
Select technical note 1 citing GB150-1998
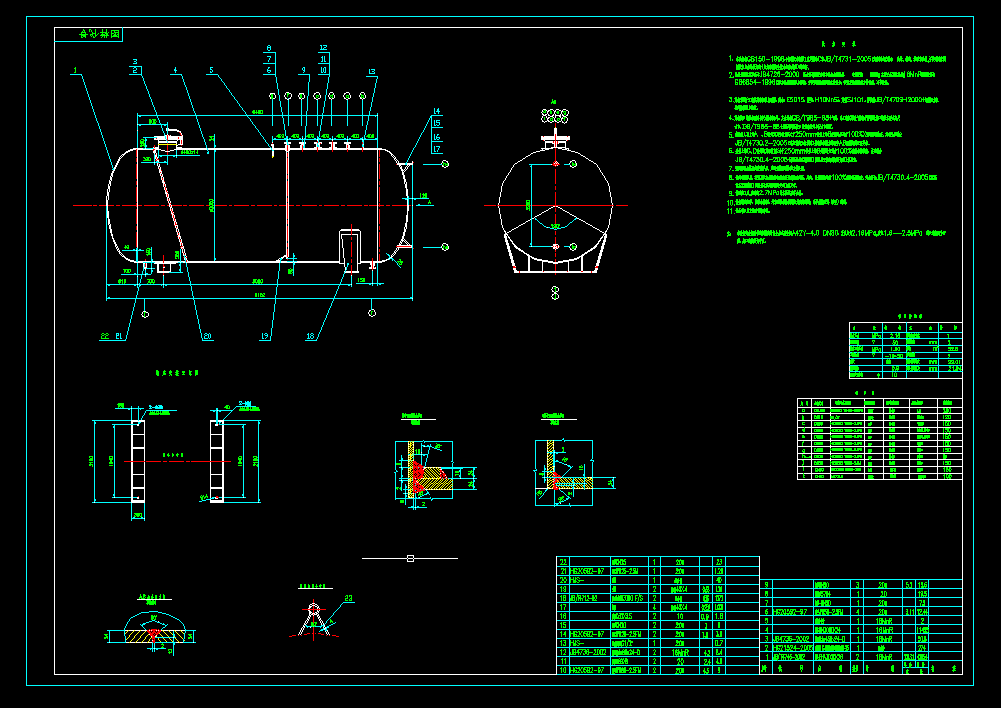point(838,63)
